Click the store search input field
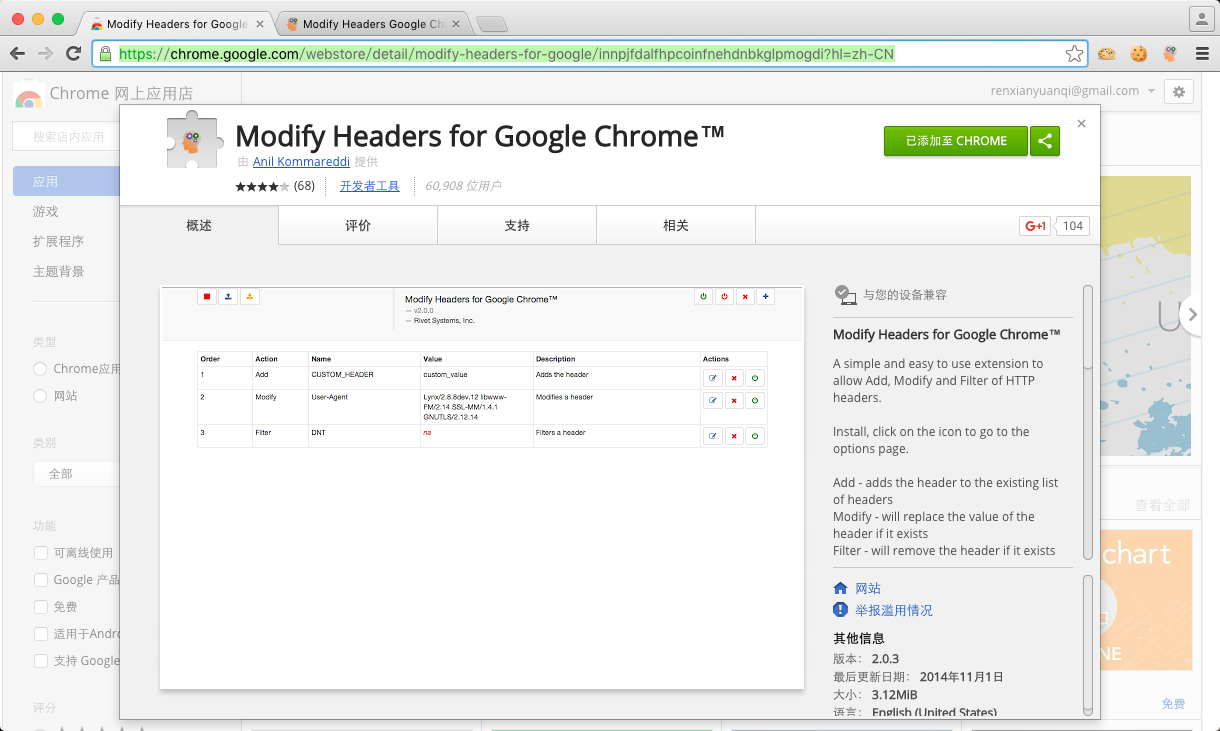Image resolution: width=1220 pixels, height=731 pixels. [x=66, y=137]
